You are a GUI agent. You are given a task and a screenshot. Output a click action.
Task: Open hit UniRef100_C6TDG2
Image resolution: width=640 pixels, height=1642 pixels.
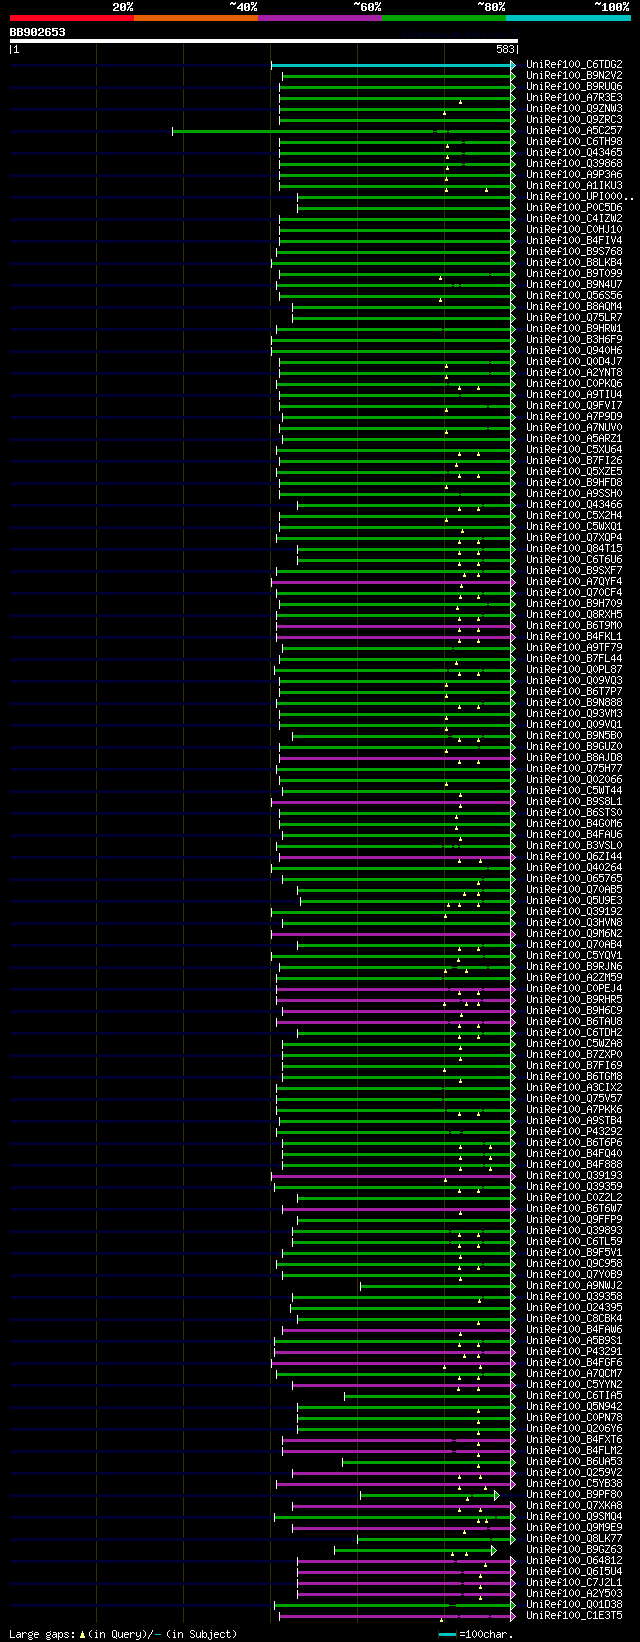(574, 64)
